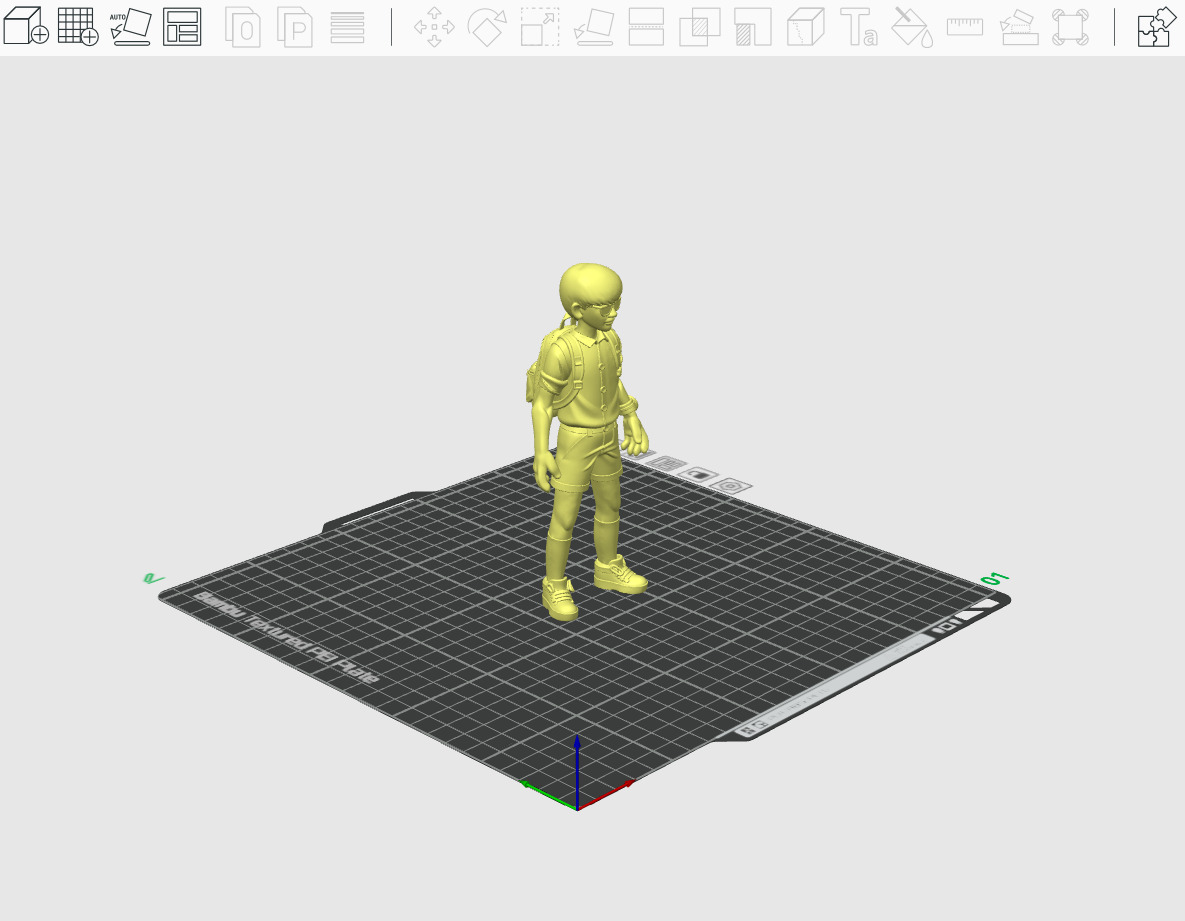Open the Cut tool
Image resolution: width=1185 pixels, height=921 pixels.
646,27
